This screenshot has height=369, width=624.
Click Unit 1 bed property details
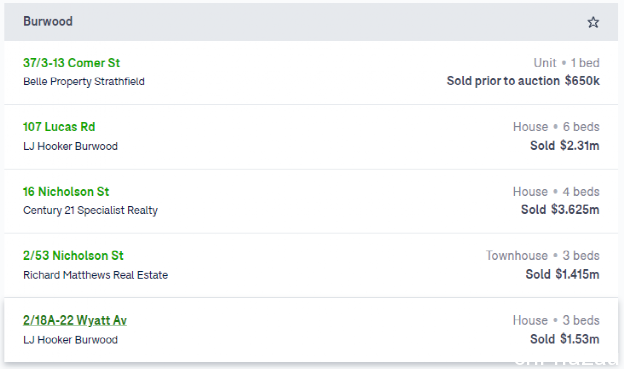566,63
